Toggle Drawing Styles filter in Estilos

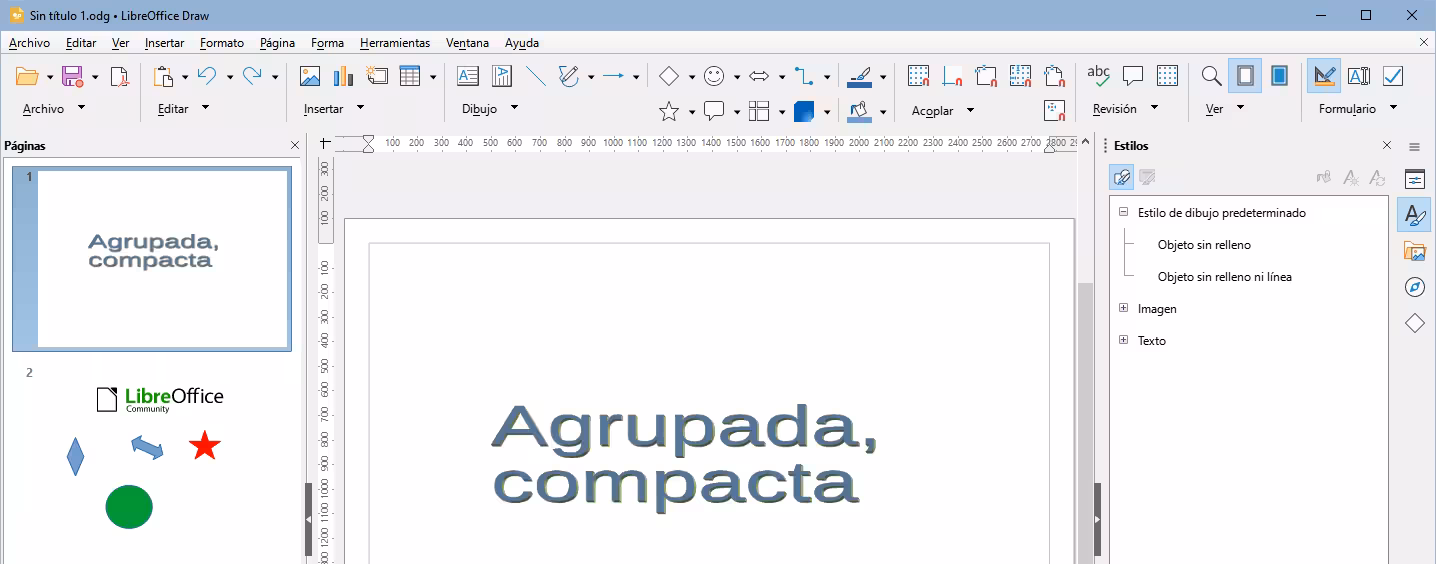(x=1122, y=177)
